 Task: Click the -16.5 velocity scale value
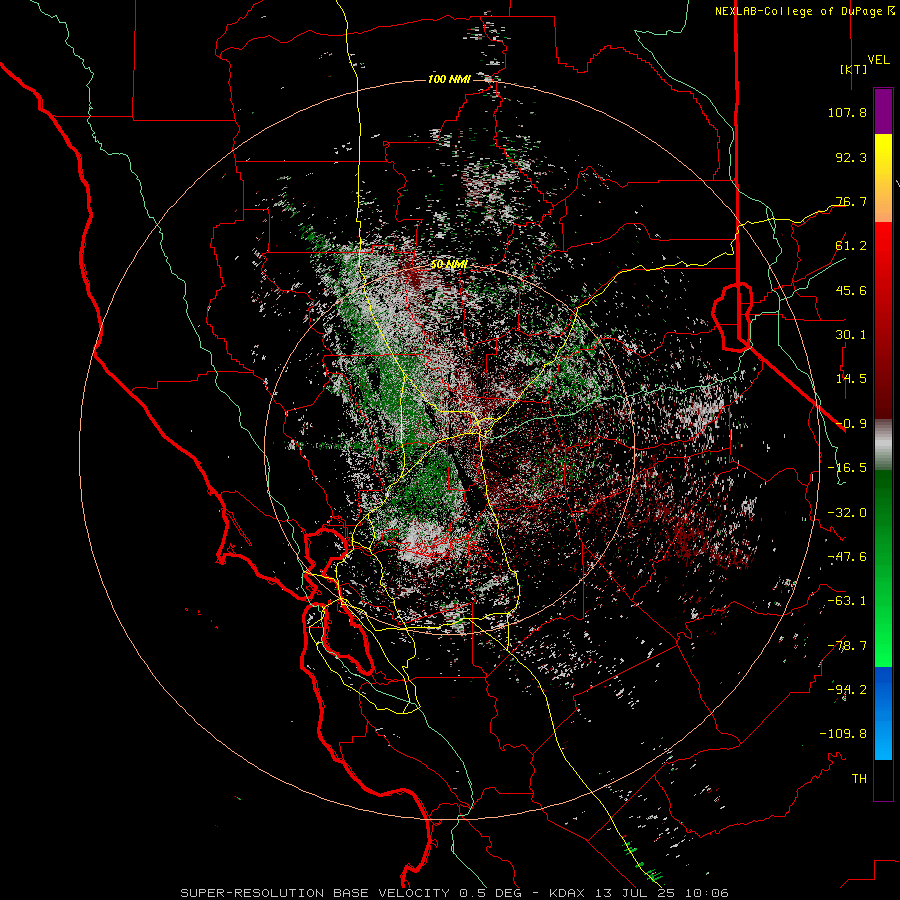847,468
